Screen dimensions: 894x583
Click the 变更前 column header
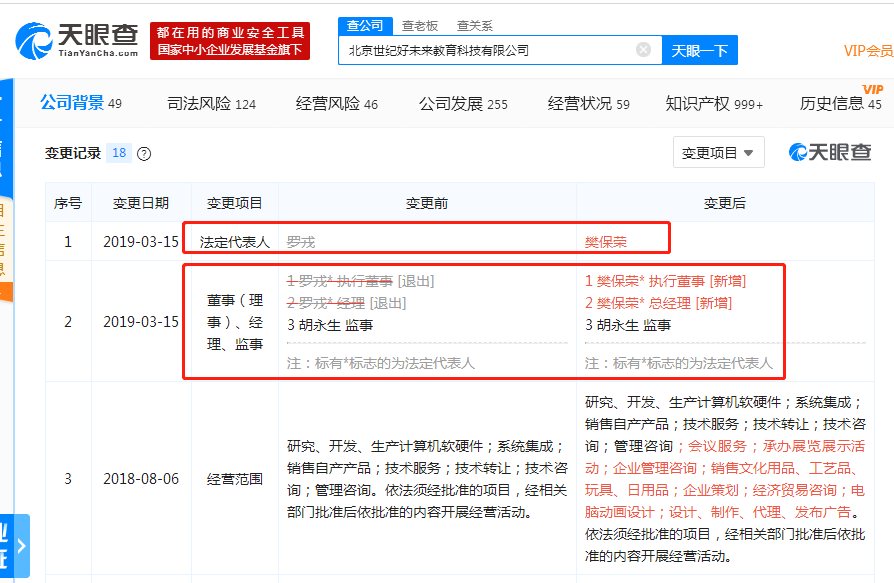pos(427,203)
